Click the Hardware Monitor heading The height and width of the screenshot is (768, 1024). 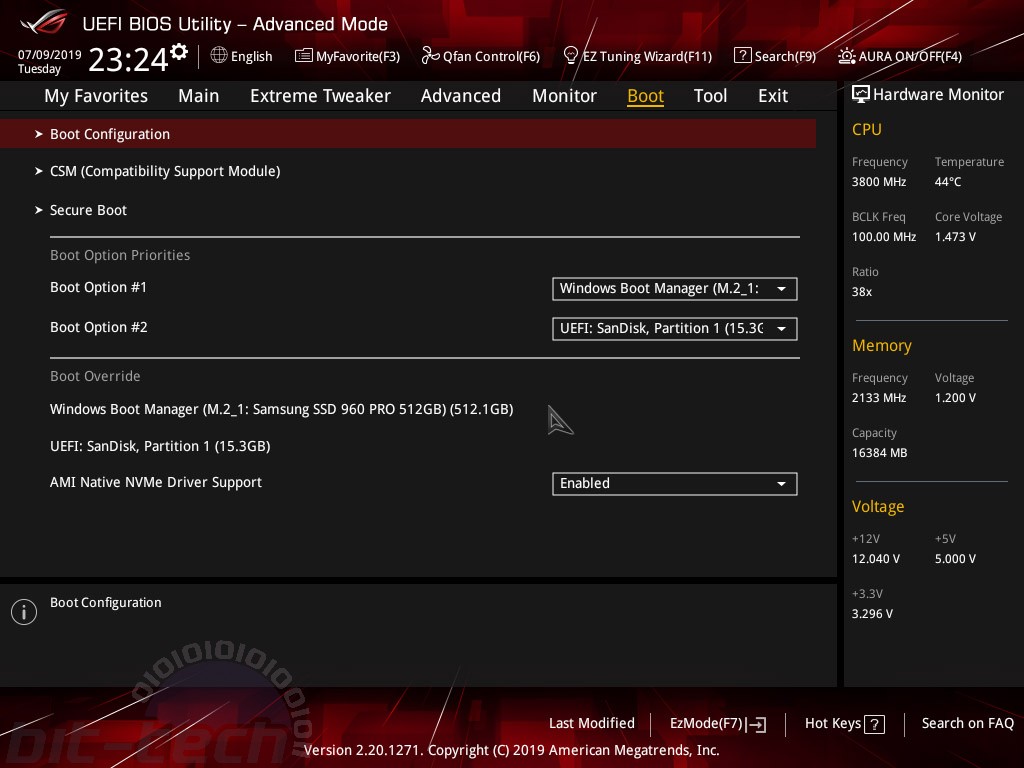(938, 95)
